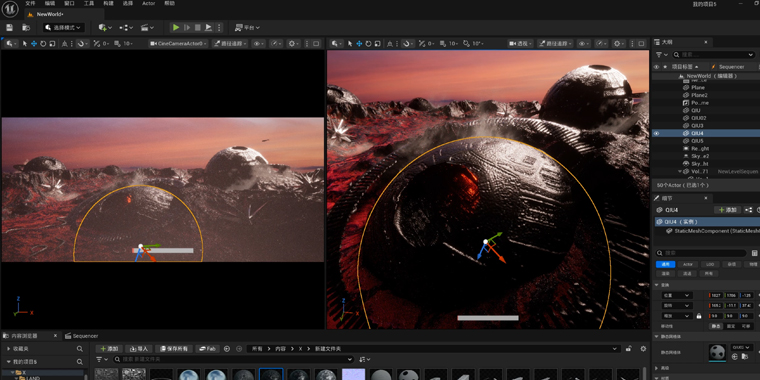Click the Unreal Engine logo

[10, 8]
